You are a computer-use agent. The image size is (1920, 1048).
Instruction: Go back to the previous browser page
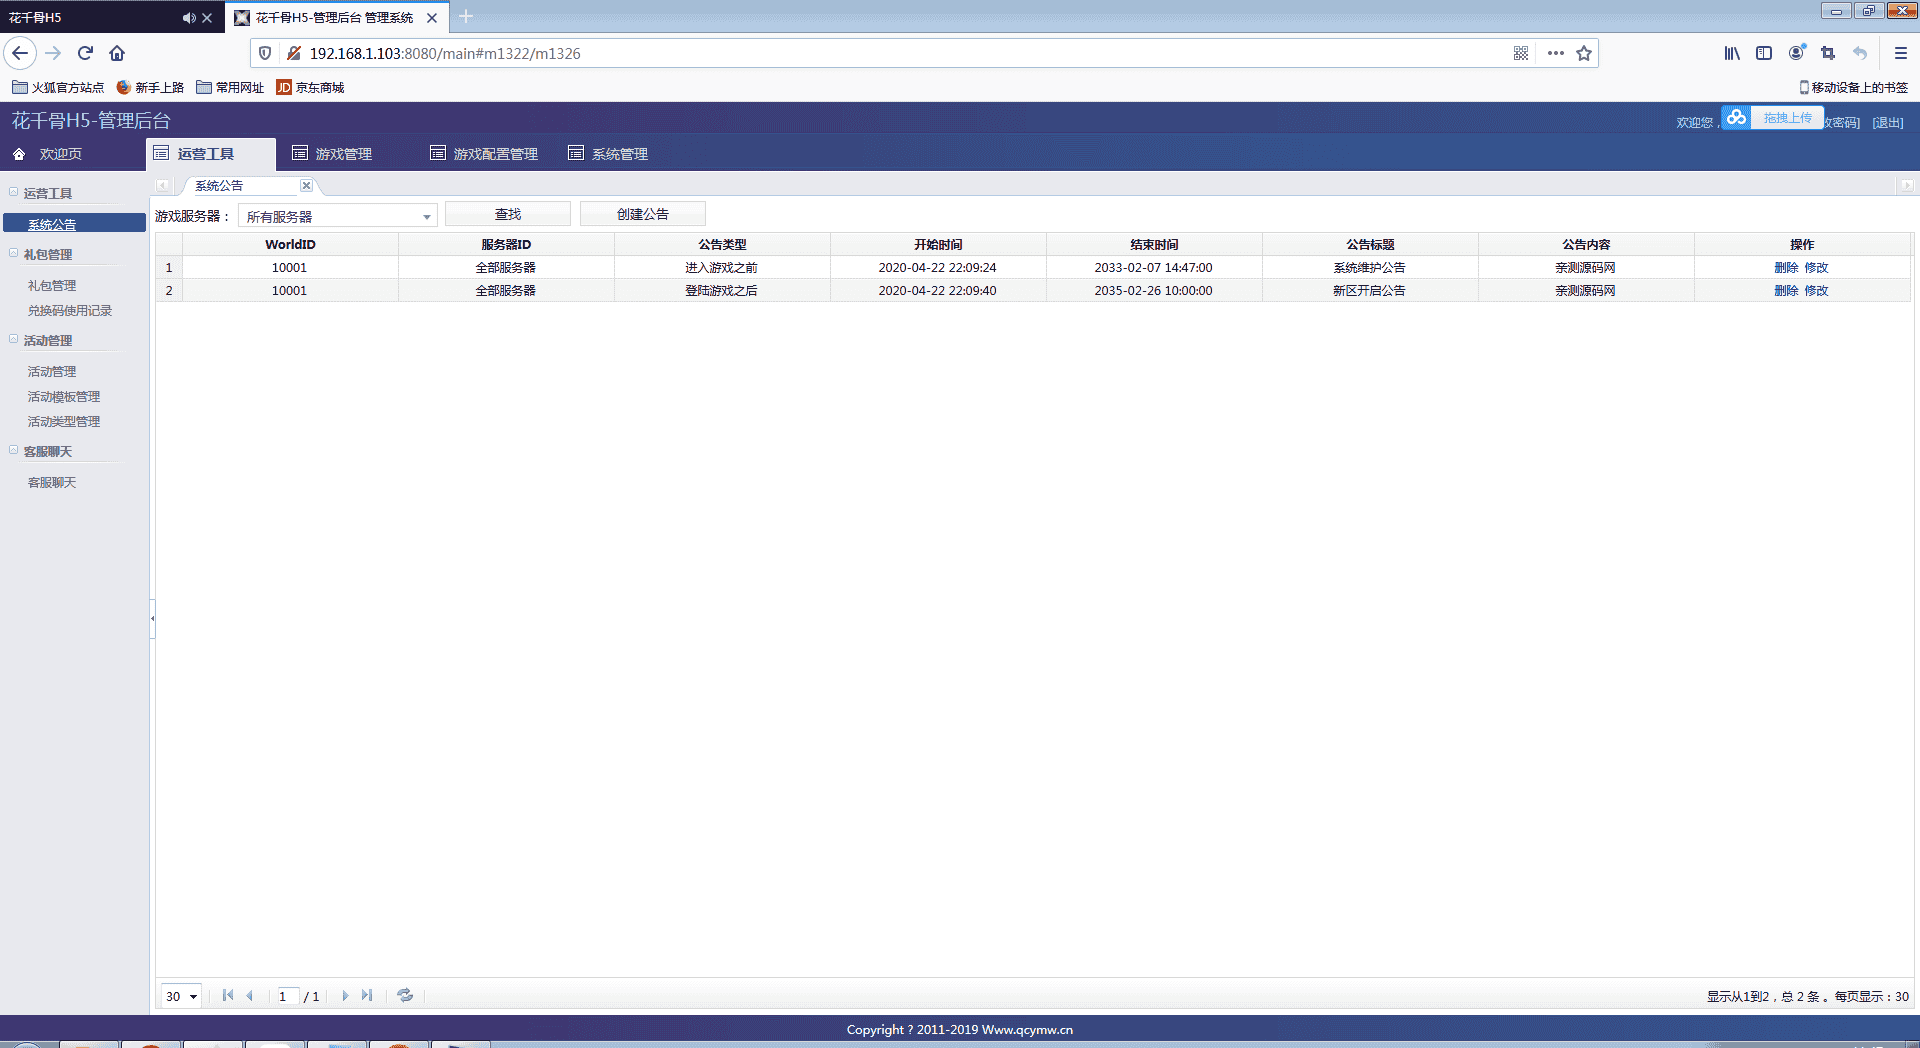(20, 53)
